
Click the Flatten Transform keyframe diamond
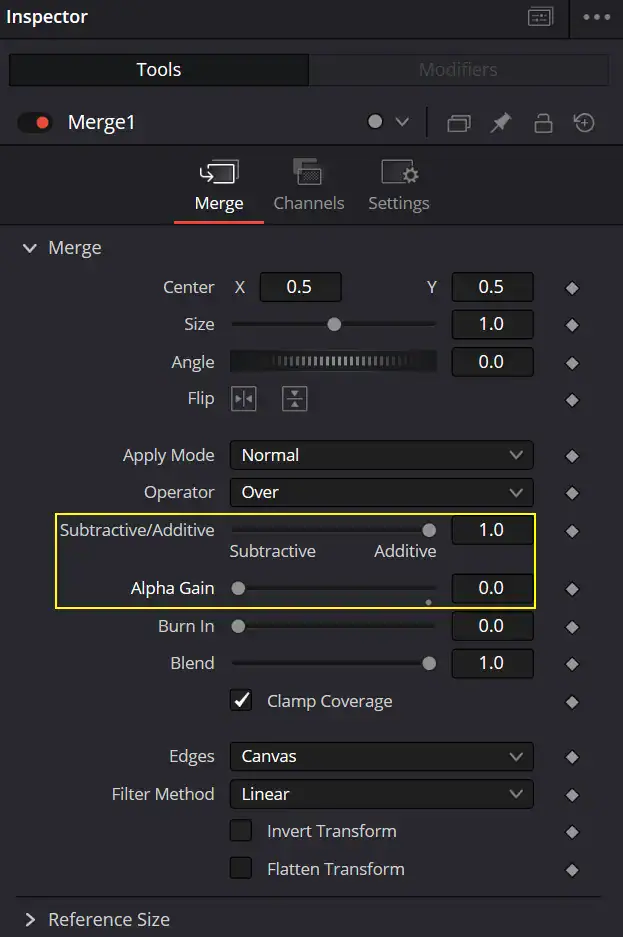pyautogui.click(x=572, y=869)
